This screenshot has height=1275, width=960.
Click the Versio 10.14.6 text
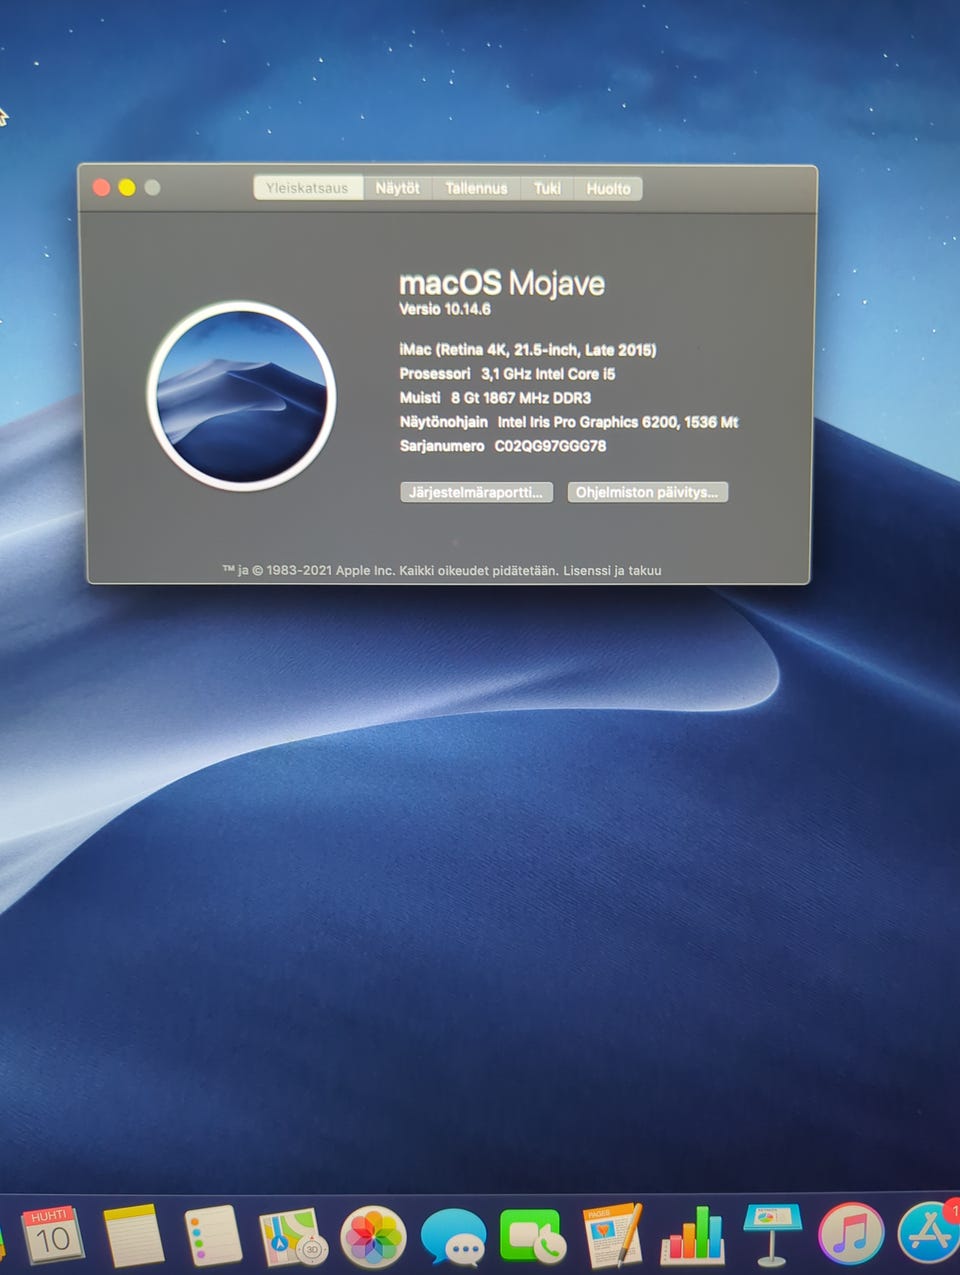445,309
